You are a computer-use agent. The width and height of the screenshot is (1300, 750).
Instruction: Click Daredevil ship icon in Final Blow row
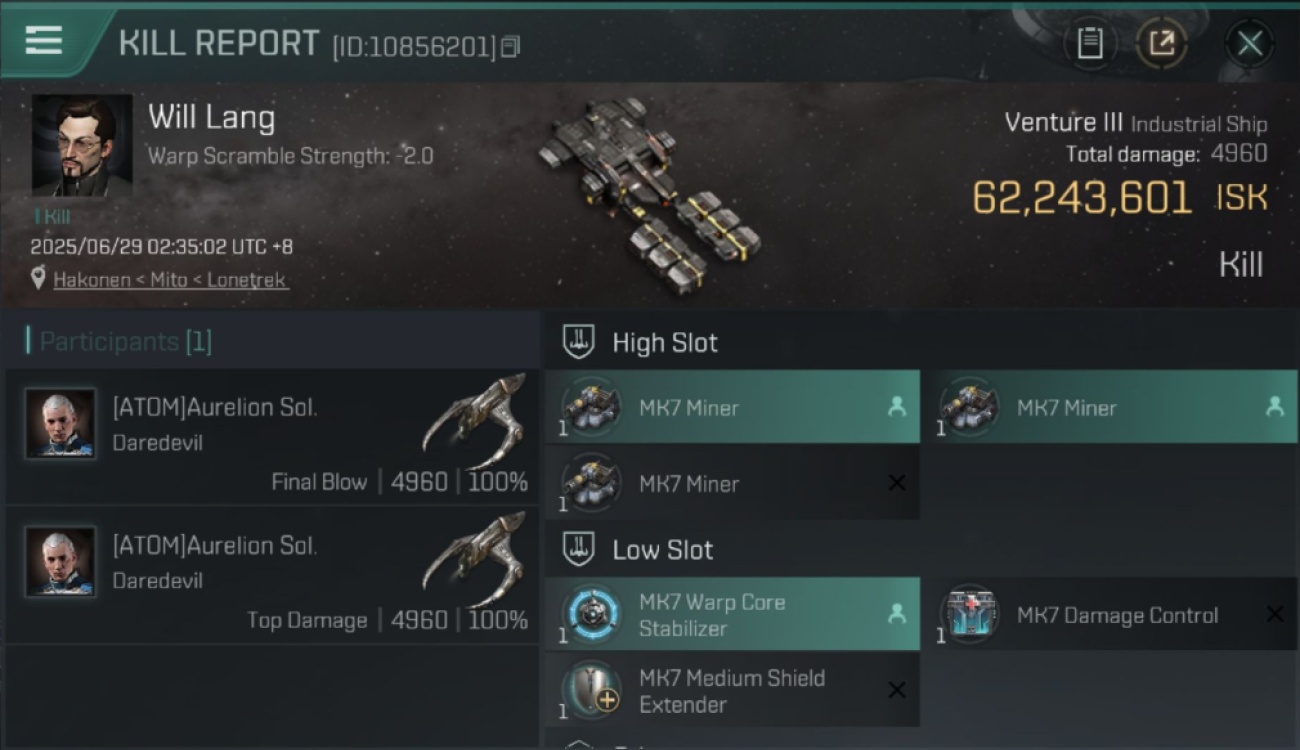pyautogui.click(x=474, y=422)
